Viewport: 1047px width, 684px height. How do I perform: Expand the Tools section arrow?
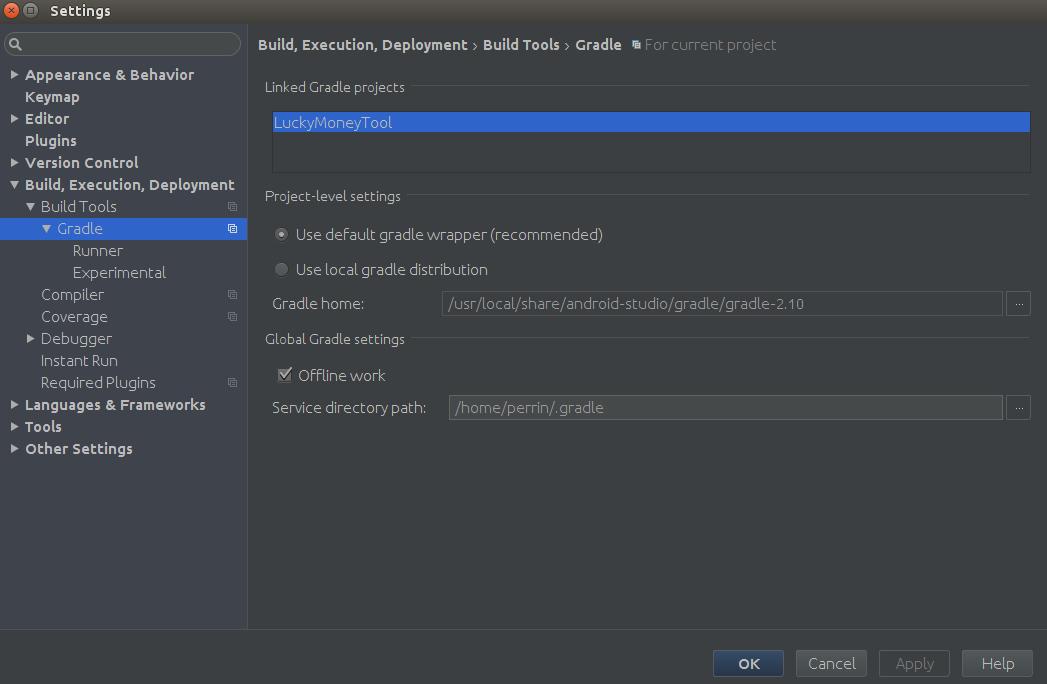pyautogui.click(x=14, y=427)
